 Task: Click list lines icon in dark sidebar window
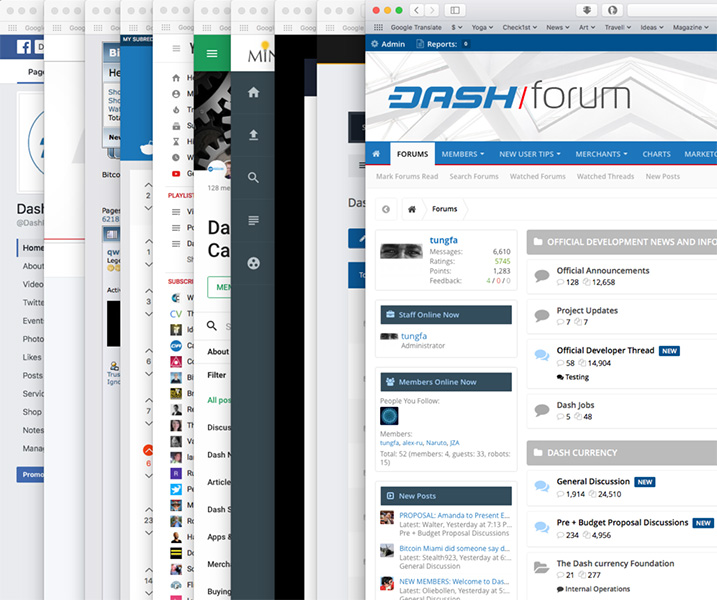[x=253, y=220]
